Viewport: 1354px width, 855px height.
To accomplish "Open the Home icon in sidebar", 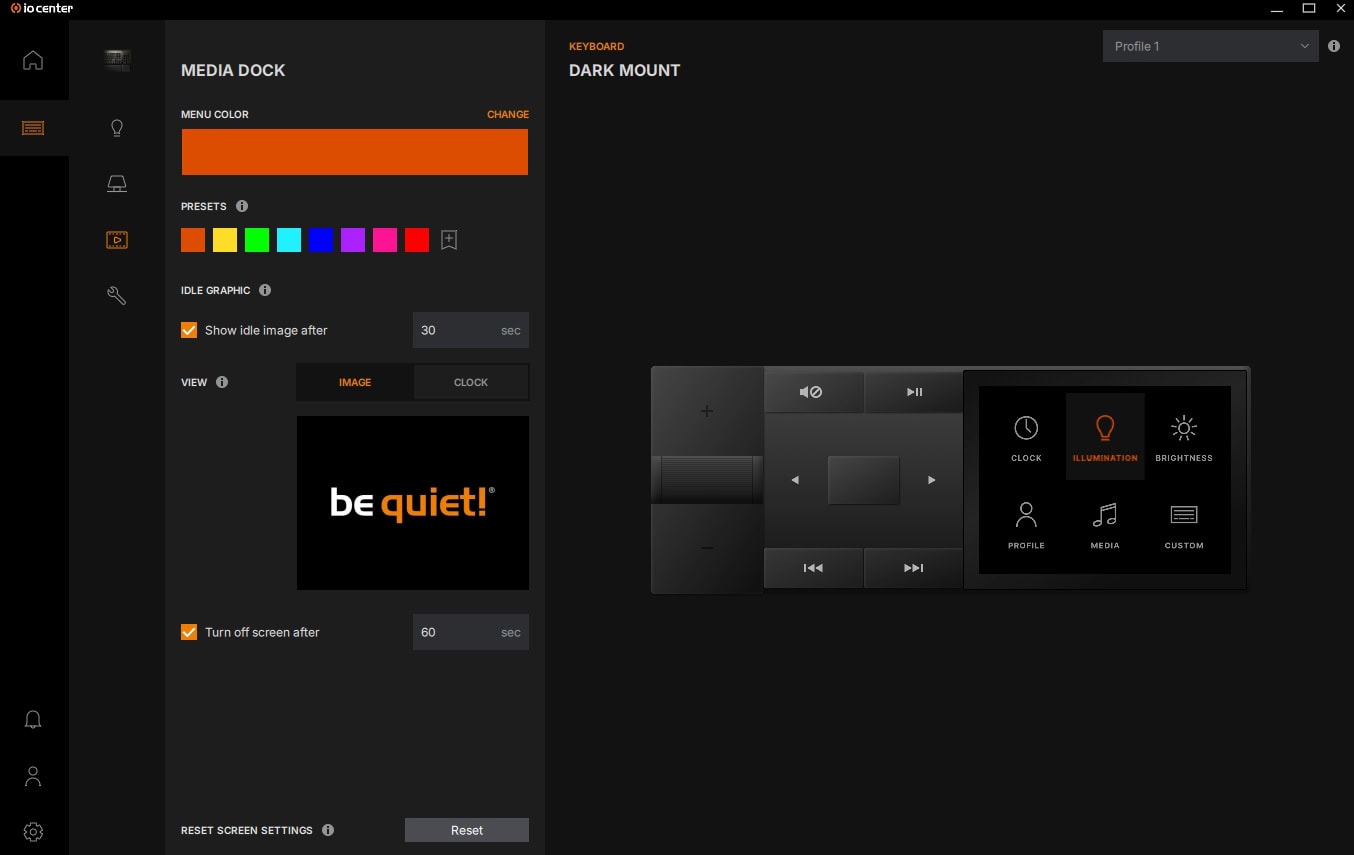I will [x=33, y=60].
